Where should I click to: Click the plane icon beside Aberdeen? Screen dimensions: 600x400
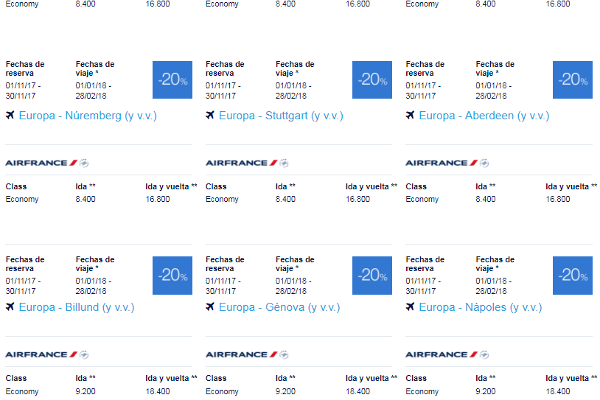(x=410, y=115)
